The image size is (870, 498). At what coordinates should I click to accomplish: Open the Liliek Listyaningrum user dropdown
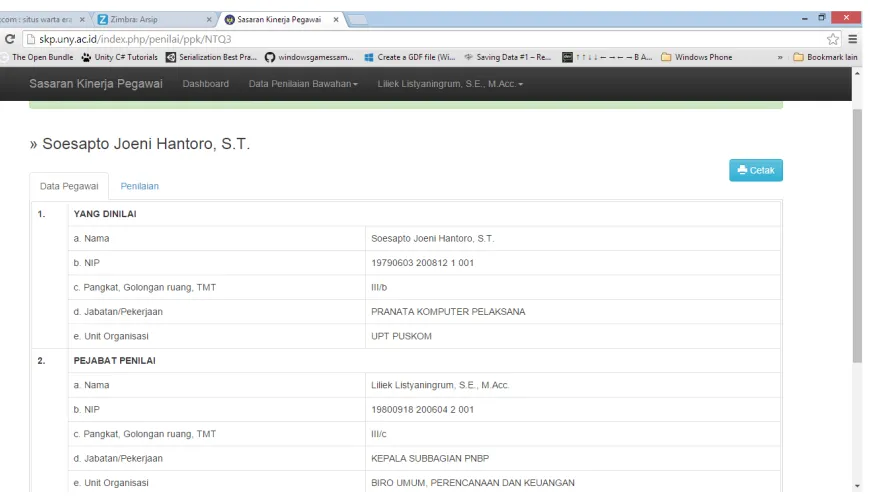pyautogui.click(x=450, y=84)
